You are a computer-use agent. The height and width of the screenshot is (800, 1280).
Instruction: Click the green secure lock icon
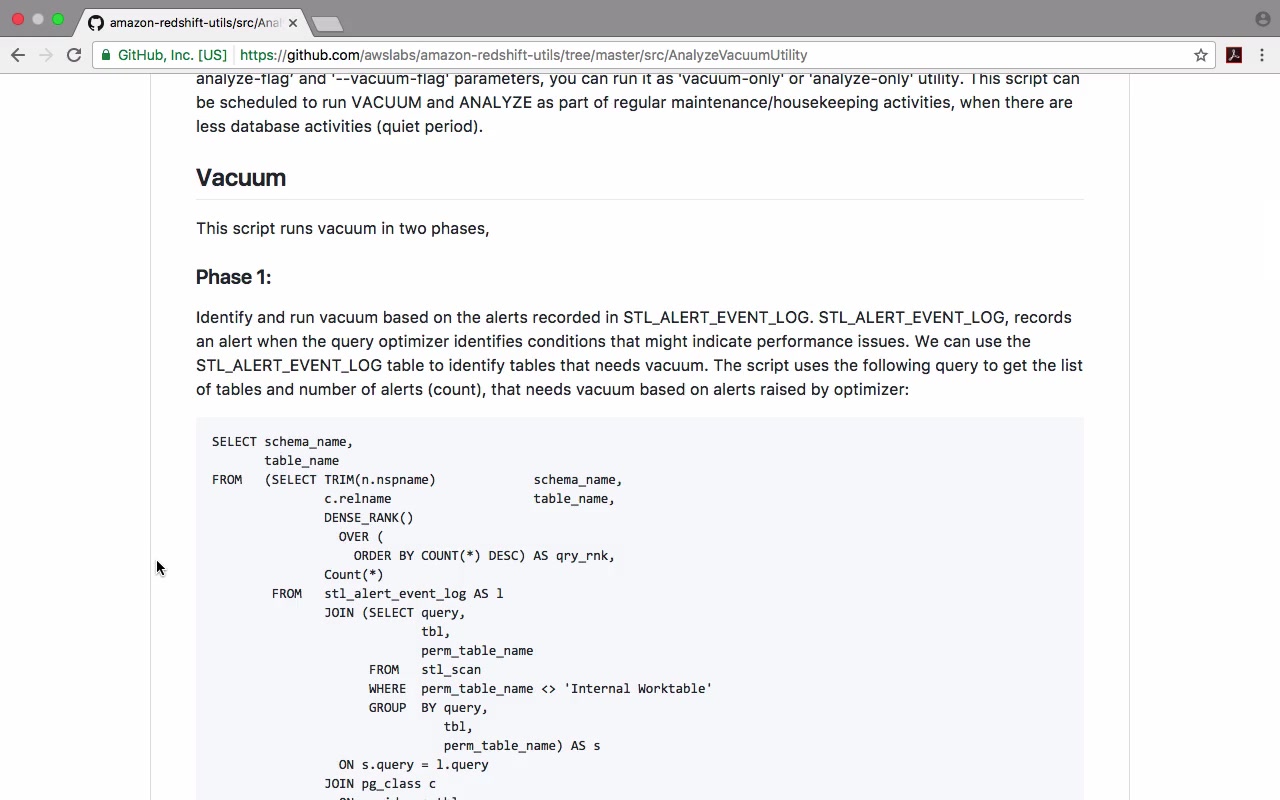pyautogui.click(x=106, y=55)
